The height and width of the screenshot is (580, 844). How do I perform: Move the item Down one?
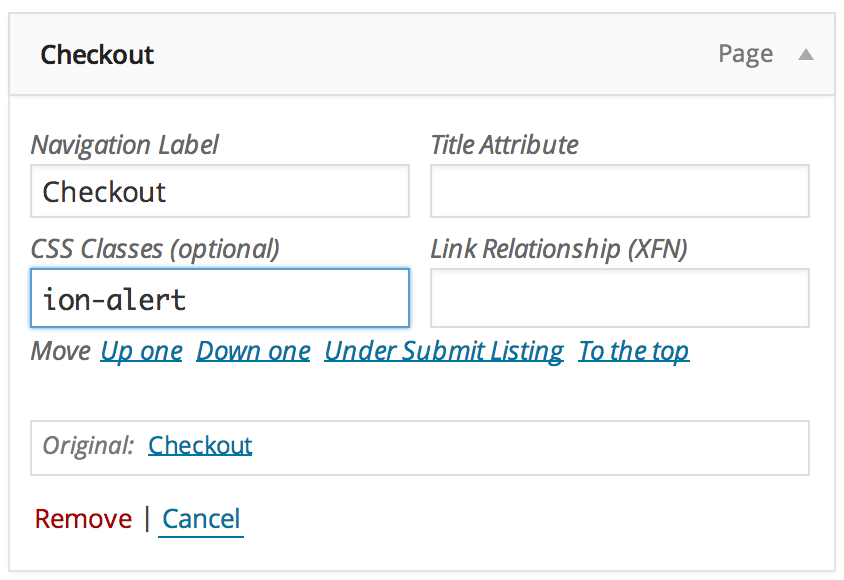253,351
